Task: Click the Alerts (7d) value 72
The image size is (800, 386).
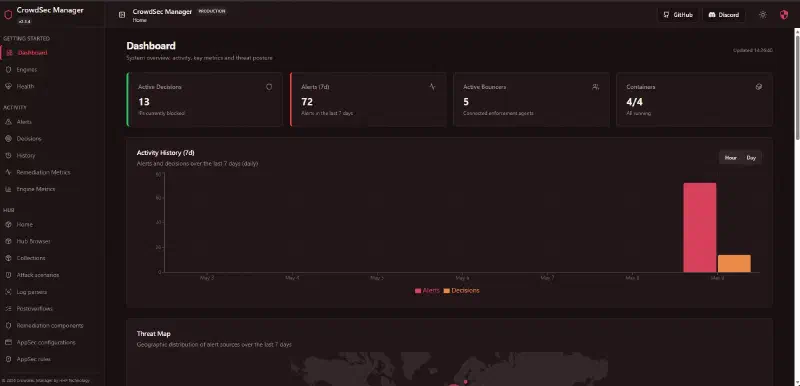Action: [307, 102]
